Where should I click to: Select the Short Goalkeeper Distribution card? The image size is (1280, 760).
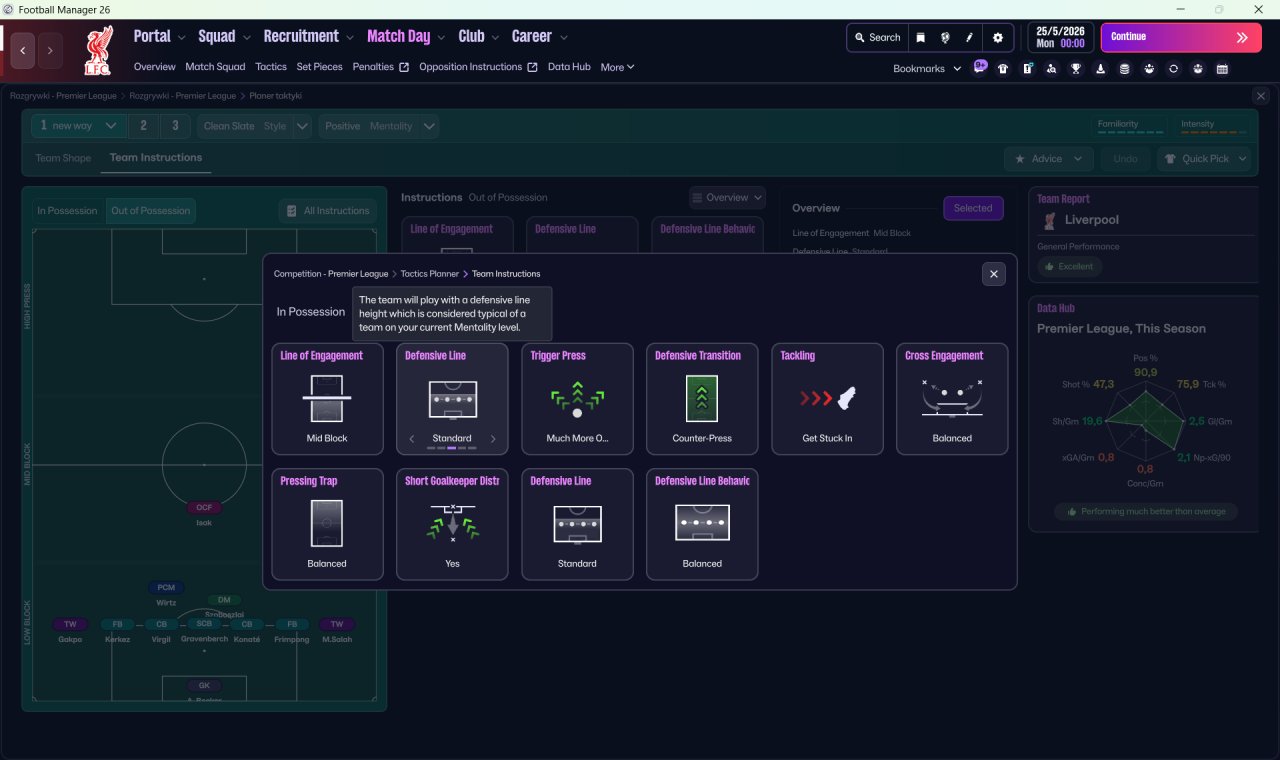(452, 524)
